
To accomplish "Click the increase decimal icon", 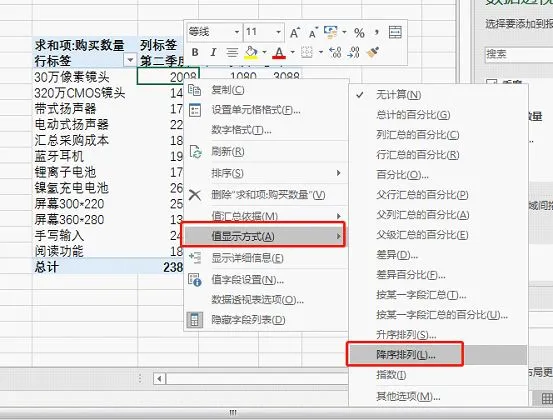I will pyautogui.click(x=335, y=53).
